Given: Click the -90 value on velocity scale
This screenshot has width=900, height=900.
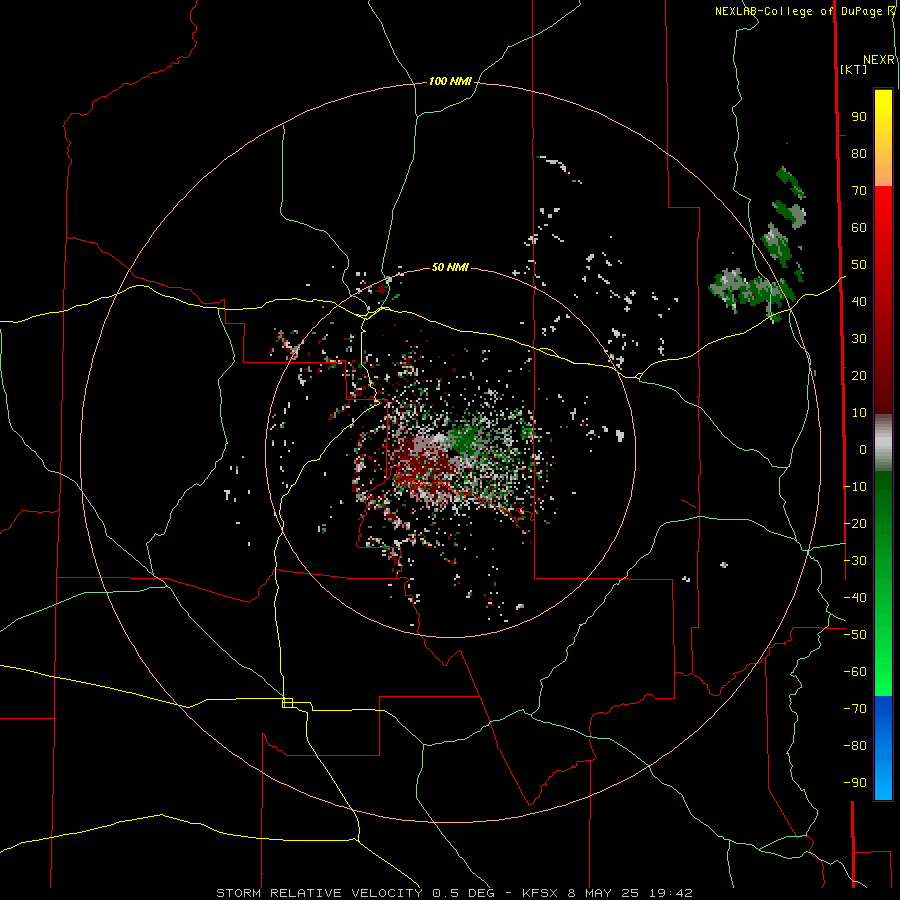Looking at the screenshot, I should point(855,782).
